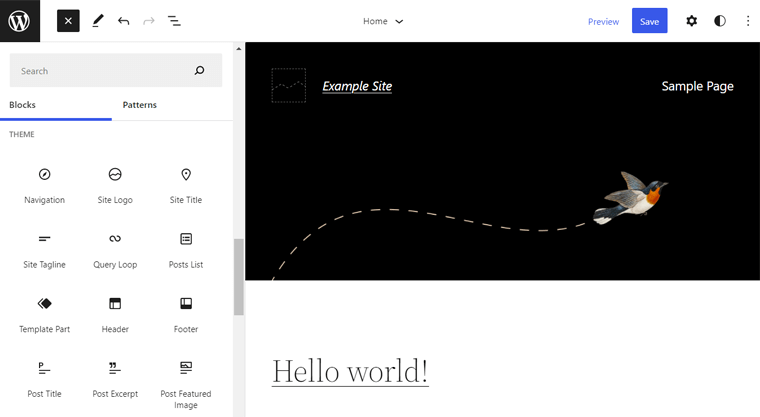The height and width of the screenshot is (417, 760).
Task: Insert the Post Title block
Action: (x=45, y=380)
